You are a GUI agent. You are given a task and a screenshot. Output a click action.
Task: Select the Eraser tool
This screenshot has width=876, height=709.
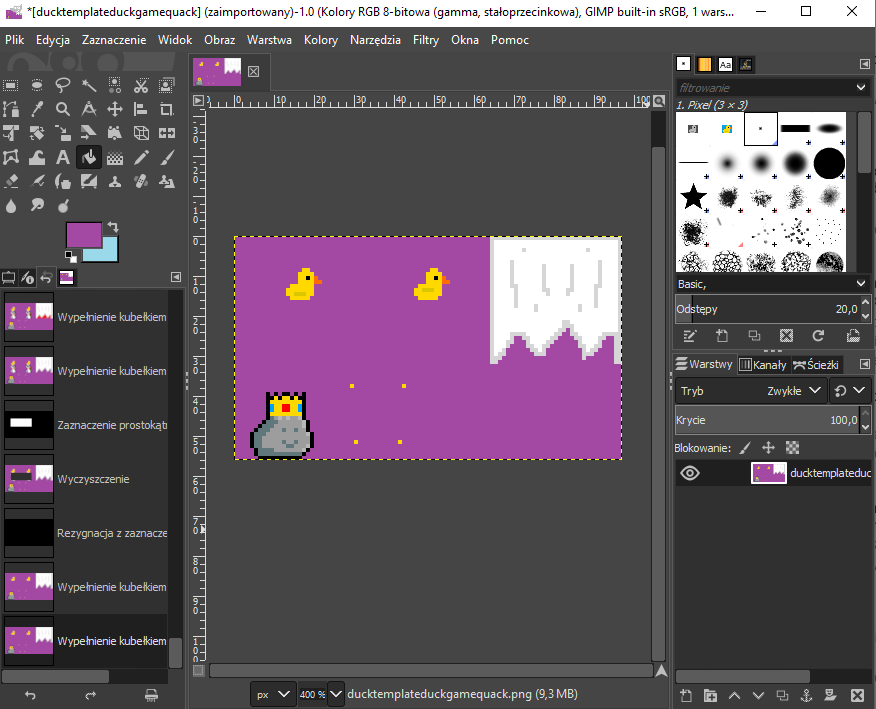point(11,182)
